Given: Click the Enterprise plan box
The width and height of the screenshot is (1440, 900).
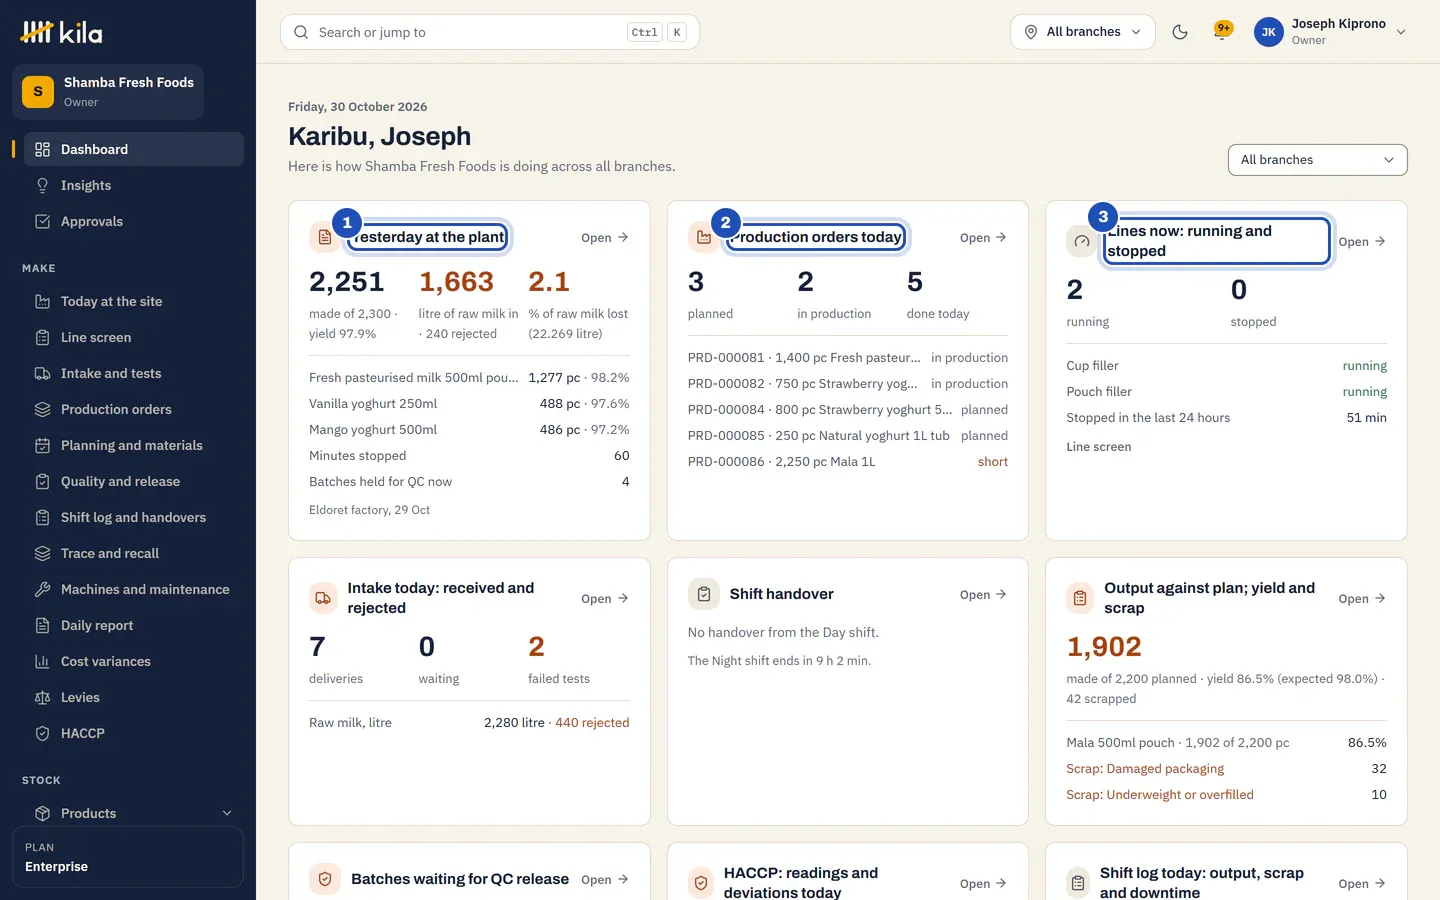Looking at the screenshot, I should tap(128, 857).
